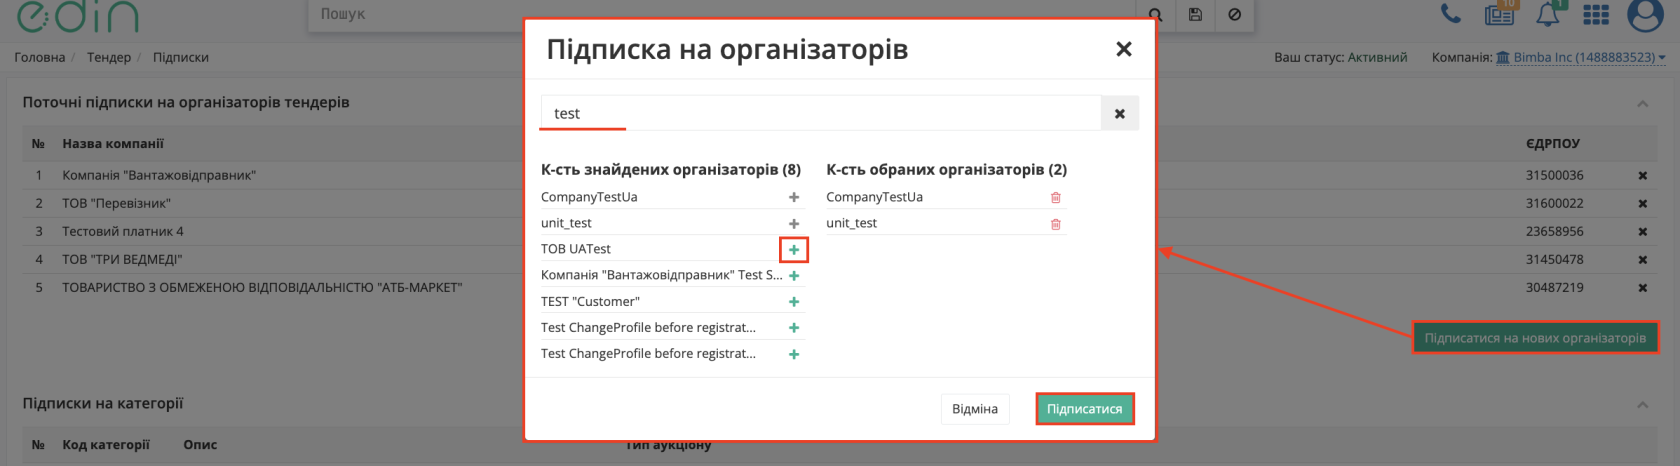Click Підписки breadcrumb

point(181,58)
